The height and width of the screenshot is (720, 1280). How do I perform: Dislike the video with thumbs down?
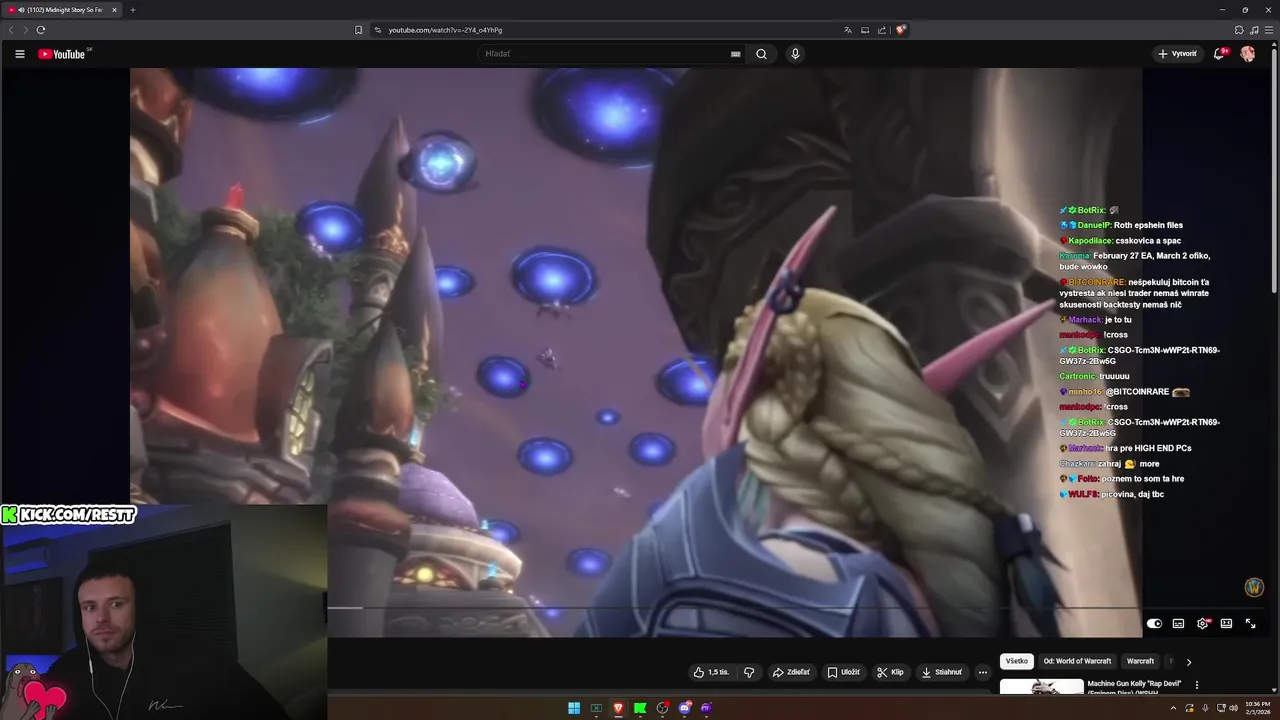749,672
